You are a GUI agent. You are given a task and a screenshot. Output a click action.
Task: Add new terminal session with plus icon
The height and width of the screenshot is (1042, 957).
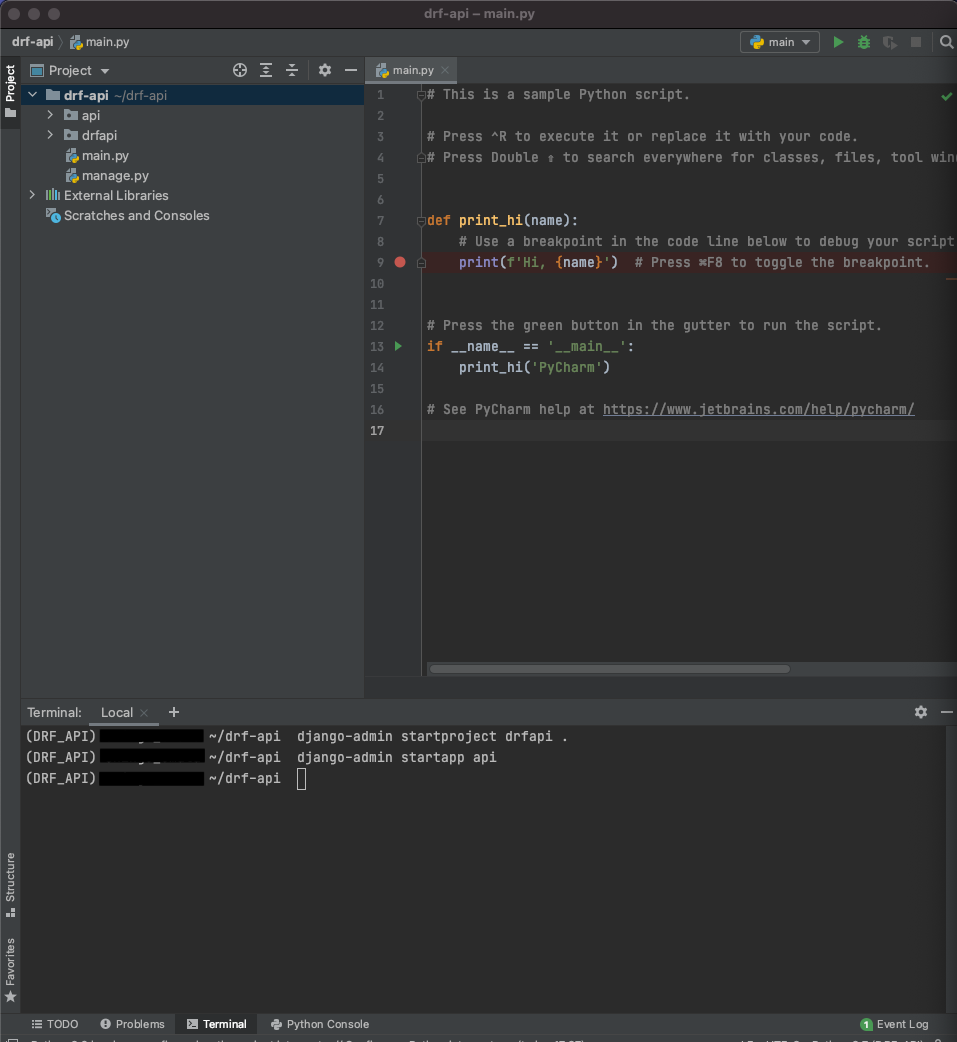[x=174, y=712]
